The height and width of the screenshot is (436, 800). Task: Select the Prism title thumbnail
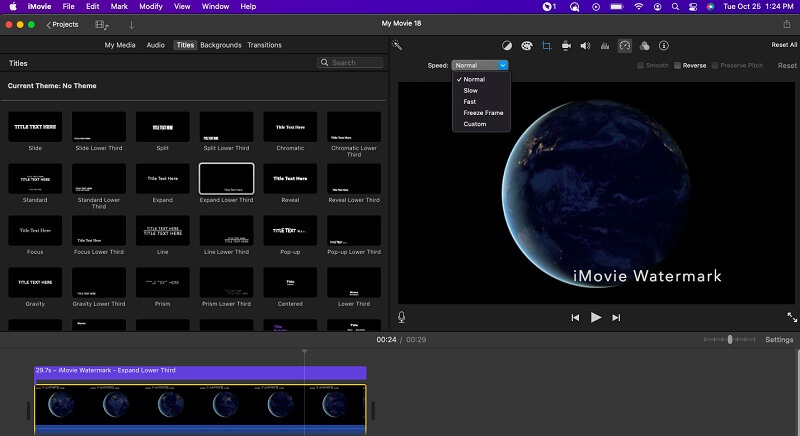coord(163,283)
